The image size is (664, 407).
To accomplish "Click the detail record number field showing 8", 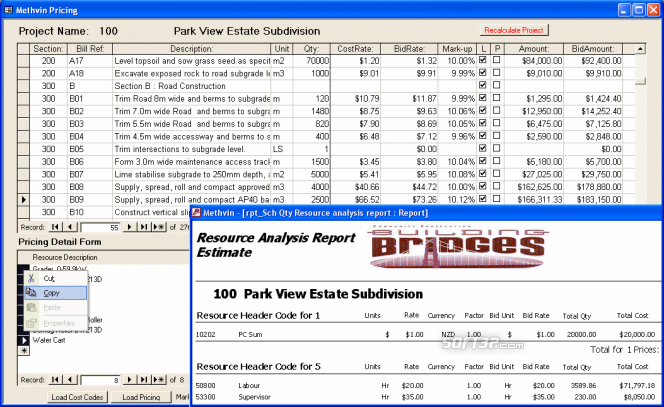I will point(100,380).
